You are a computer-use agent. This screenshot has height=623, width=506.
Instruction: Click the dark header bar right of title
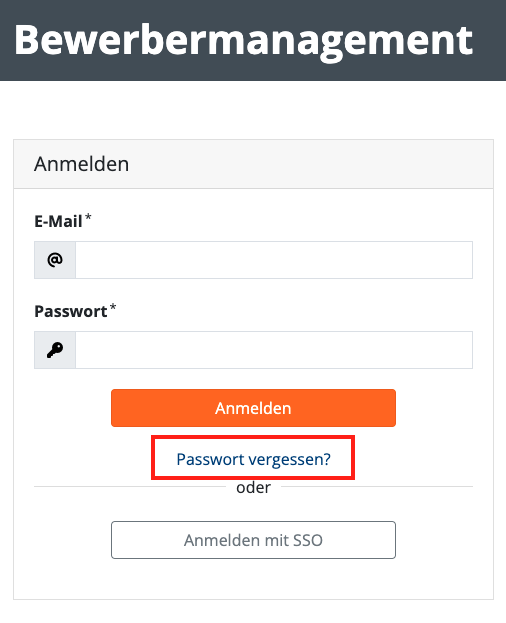(x=490, y=40)
